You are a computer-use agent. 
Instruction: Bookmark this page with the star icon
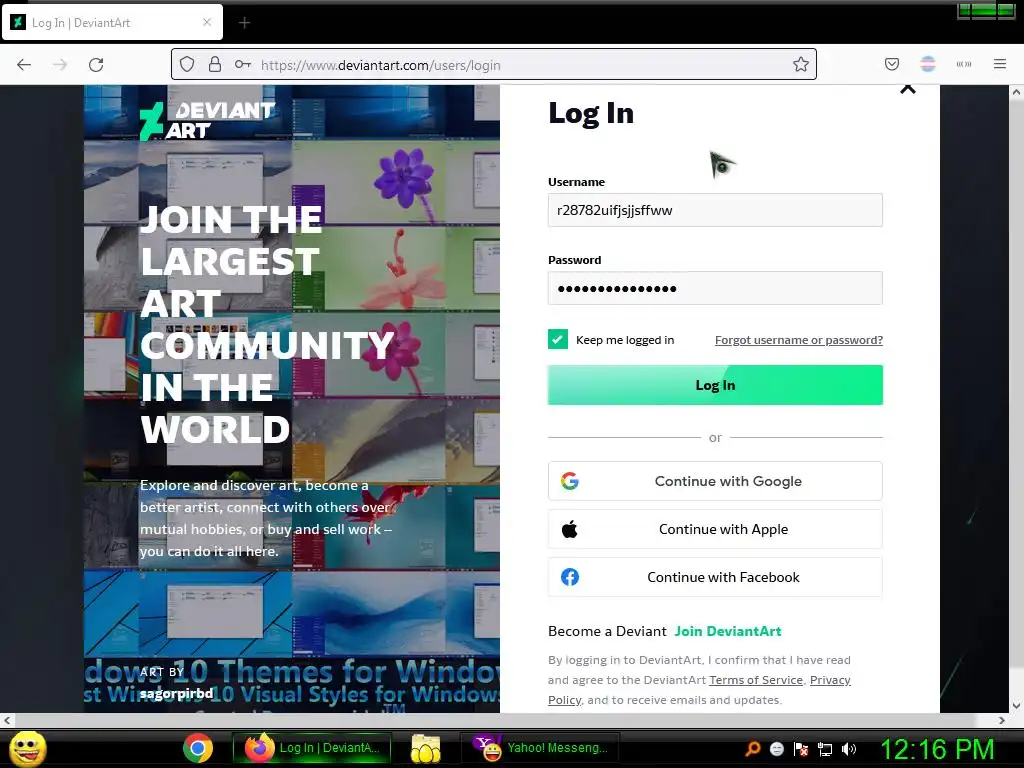801,64
